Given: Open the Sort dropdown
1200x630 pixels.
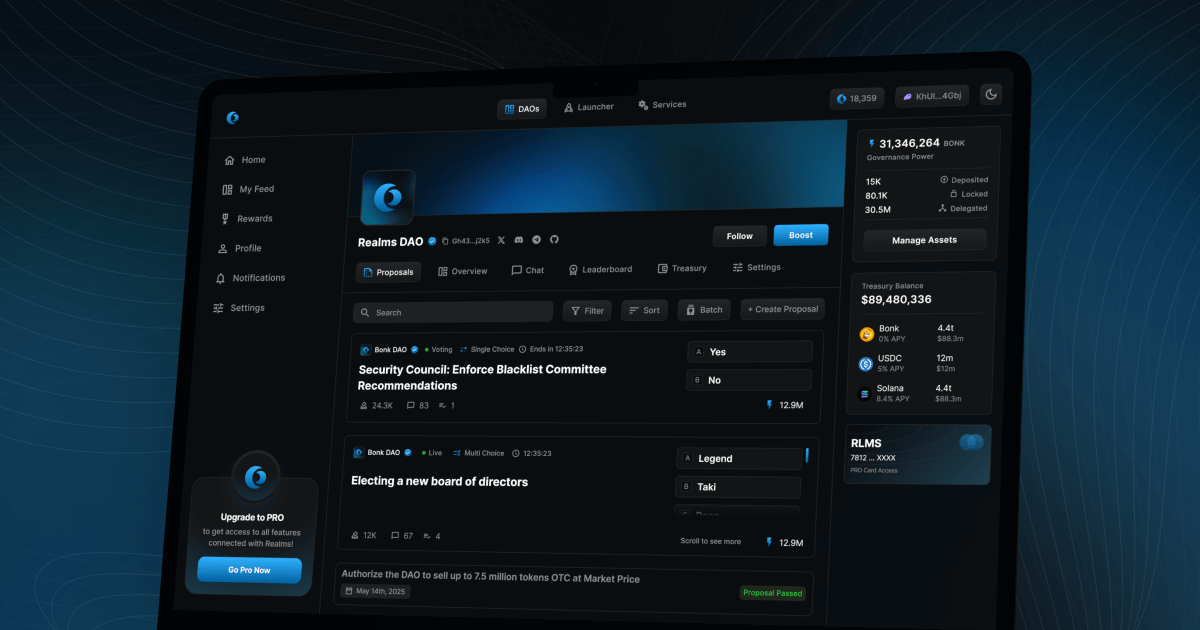Looking at the screenshot, I should pyautogui.click(x=644, y=310).
